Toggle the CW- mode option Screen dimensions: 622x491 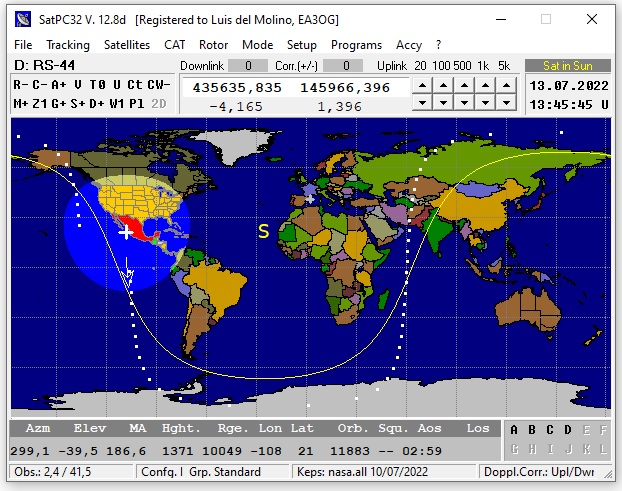160,85
